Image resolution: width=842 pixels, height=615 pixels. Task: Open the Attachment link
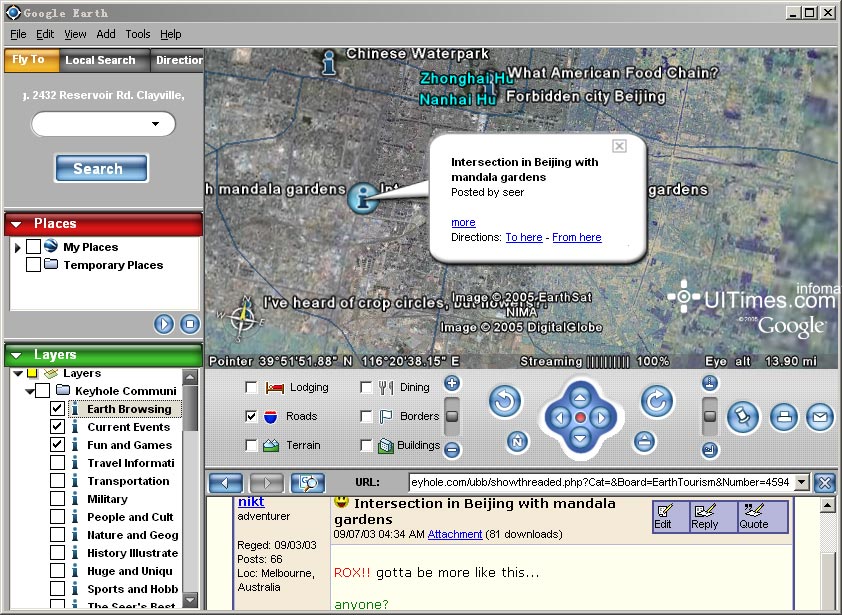[455, 534]
